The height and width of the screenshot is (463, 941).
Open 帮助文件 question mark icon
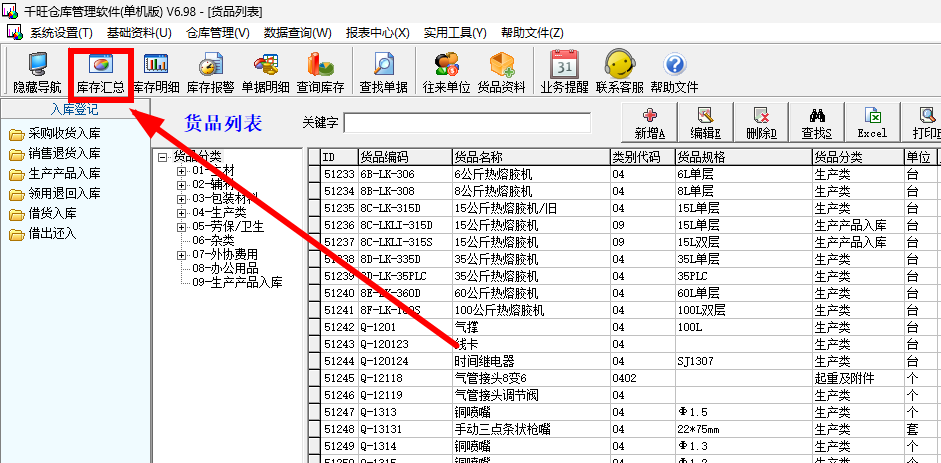[x=674, y=73]
